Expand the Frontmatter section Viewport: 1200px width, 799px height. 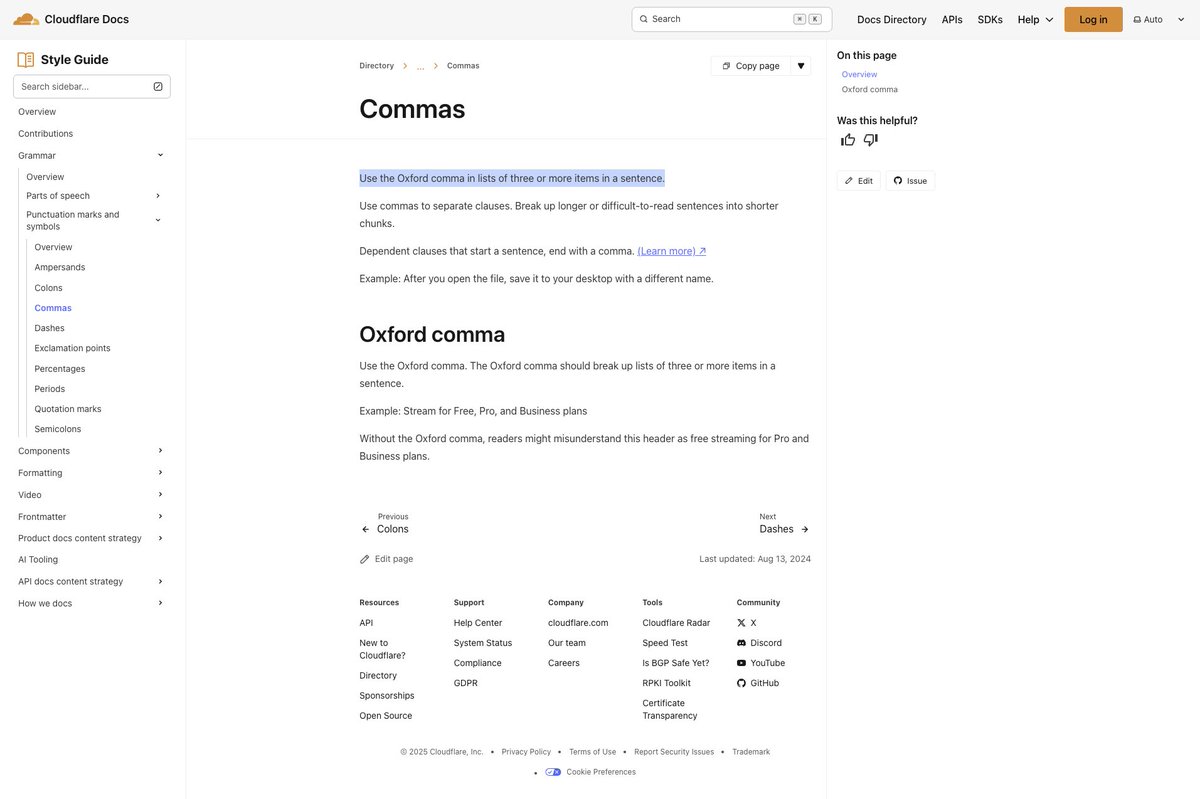coord(160,517)
